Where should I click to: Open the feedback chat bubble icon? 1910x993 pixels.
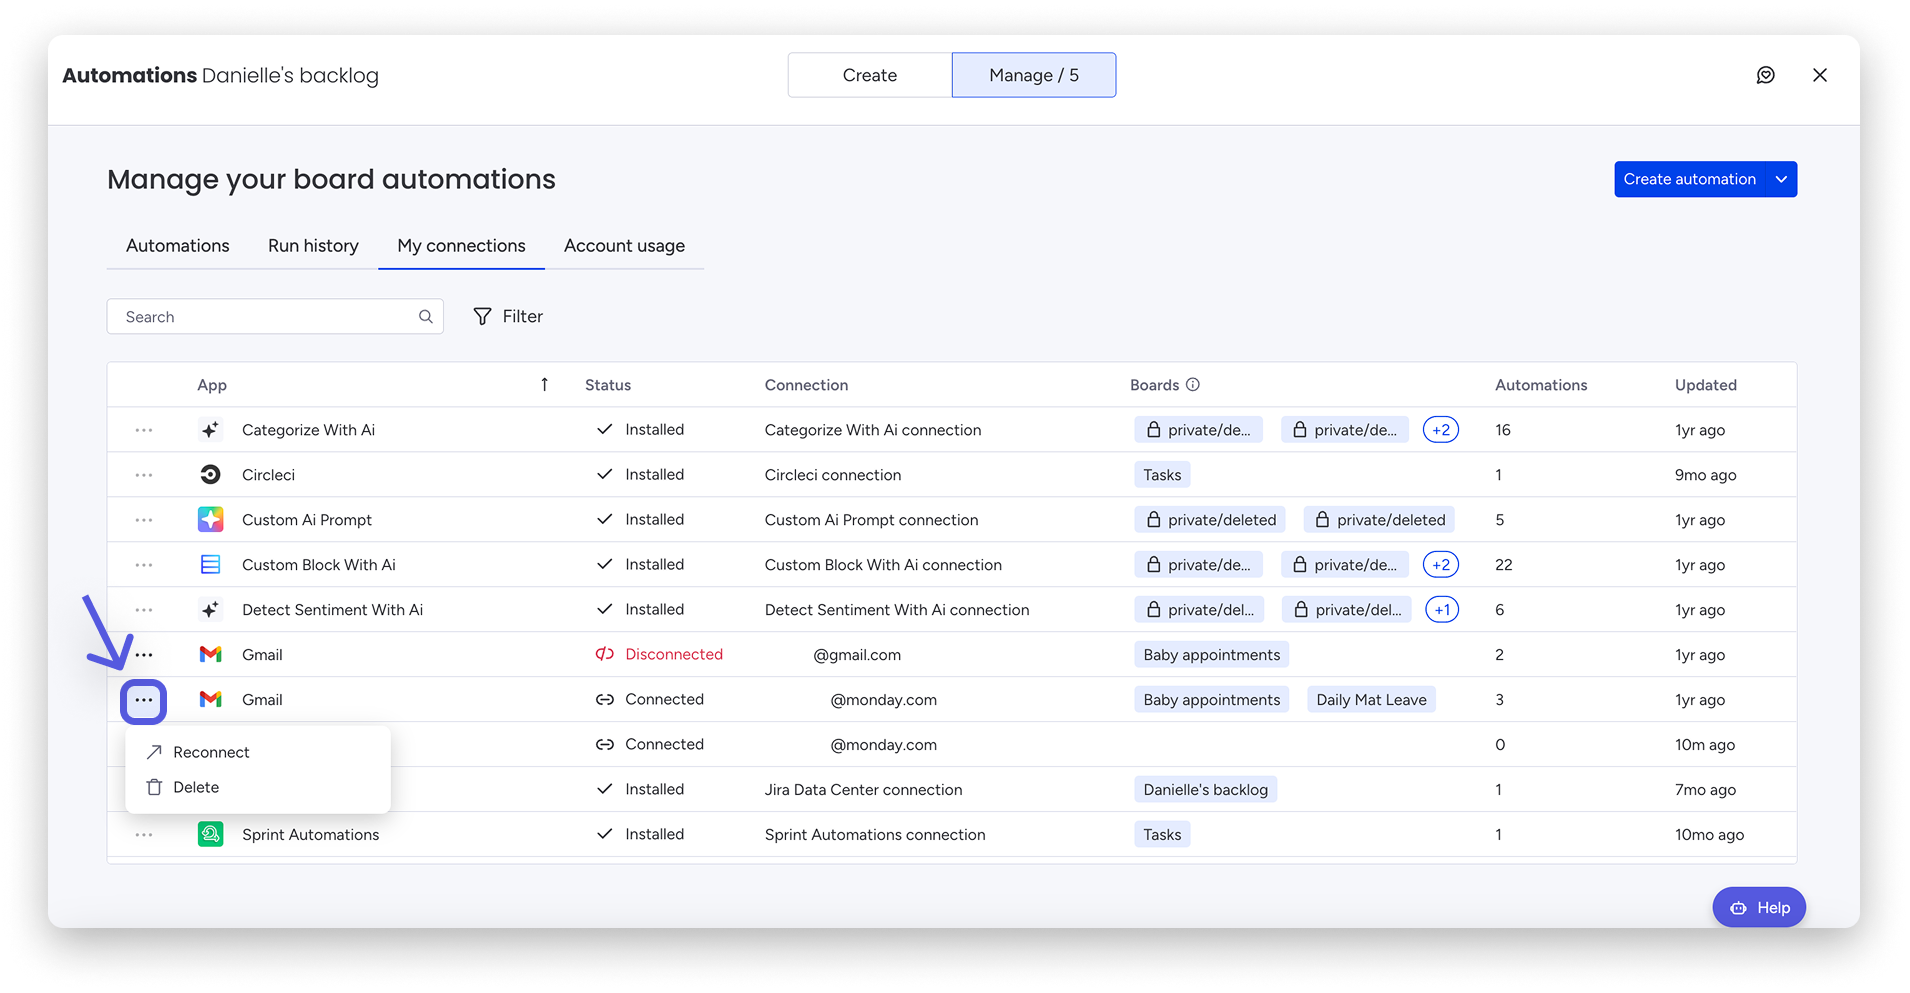(x=1765, y=75)
